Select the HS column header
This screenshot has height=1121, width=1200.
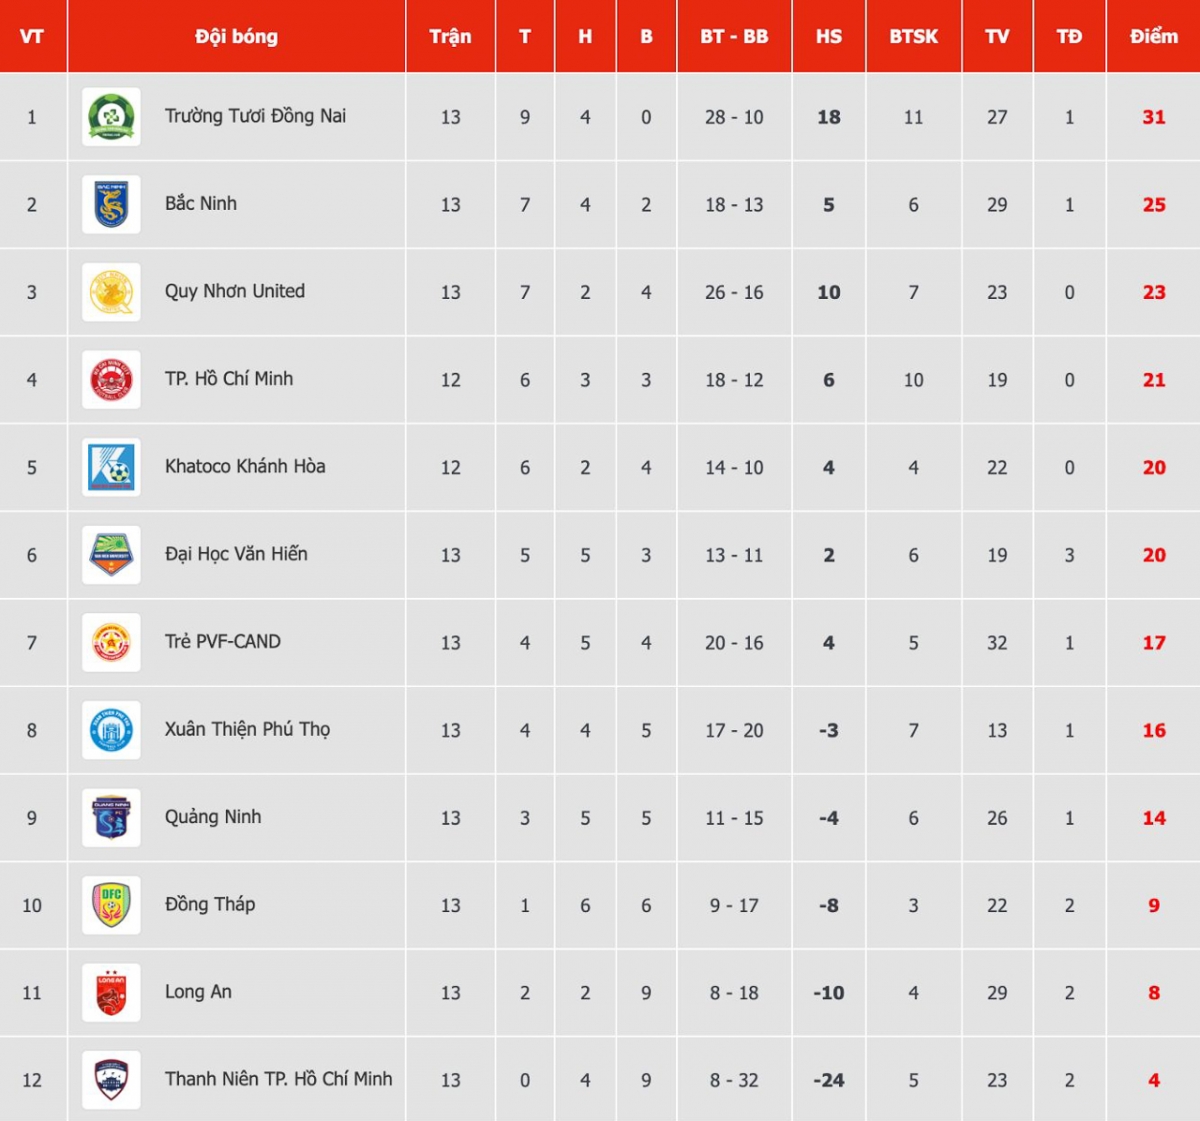(828, 37)
